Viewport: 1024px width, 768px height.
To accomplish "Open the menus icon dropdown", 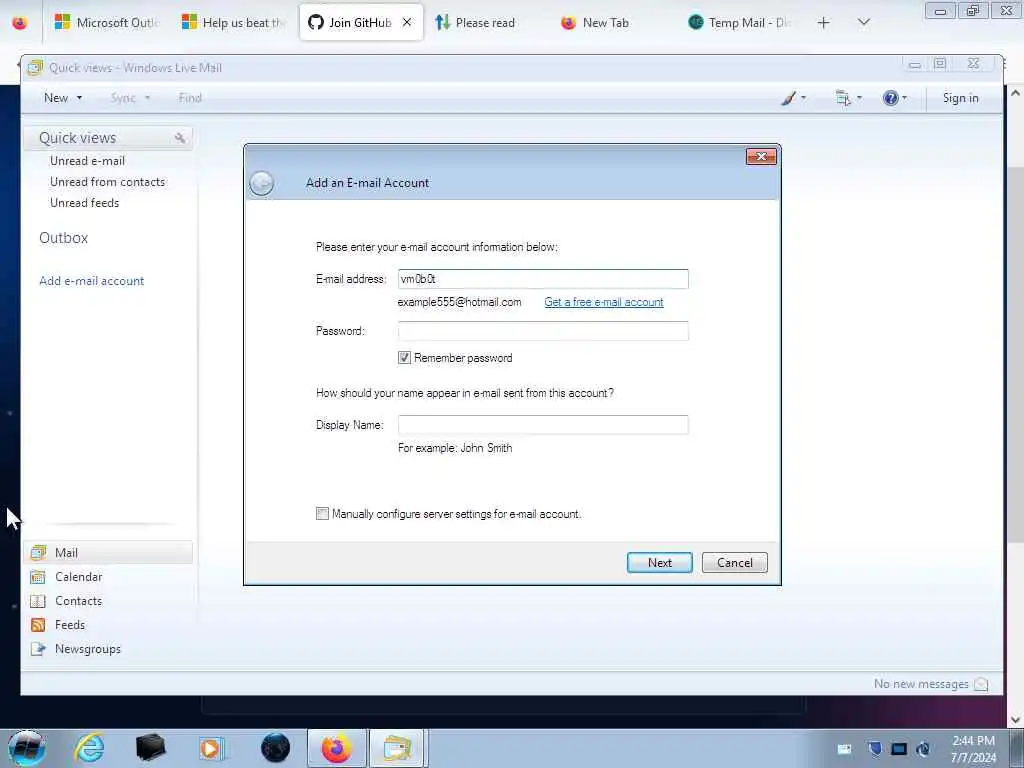I will pos(848,98).
